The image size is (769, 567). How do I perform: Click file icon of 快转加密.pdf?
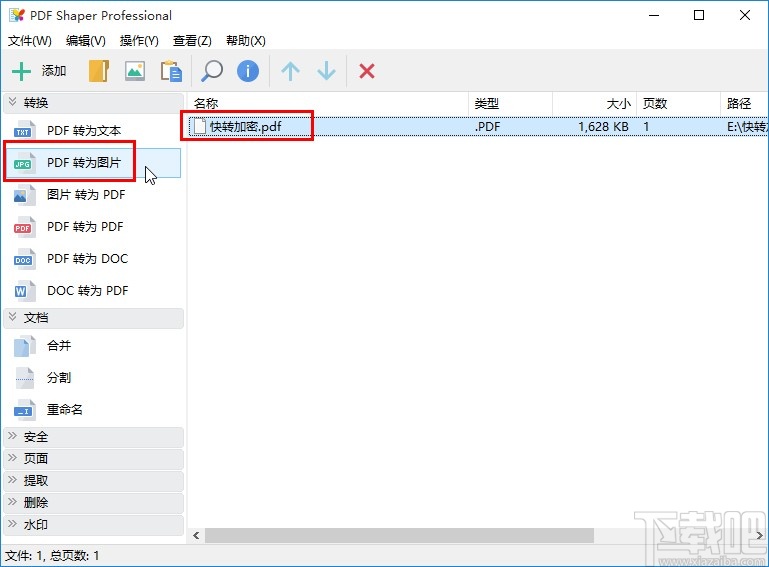(200, 127)
